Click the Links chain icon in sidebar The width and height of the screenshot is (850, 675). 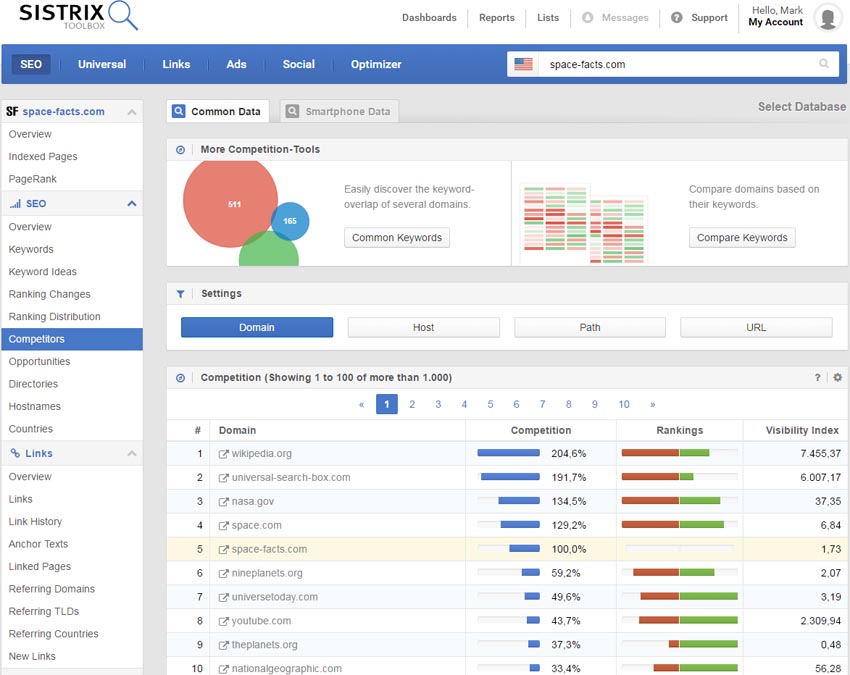click(x=15, y=453)
